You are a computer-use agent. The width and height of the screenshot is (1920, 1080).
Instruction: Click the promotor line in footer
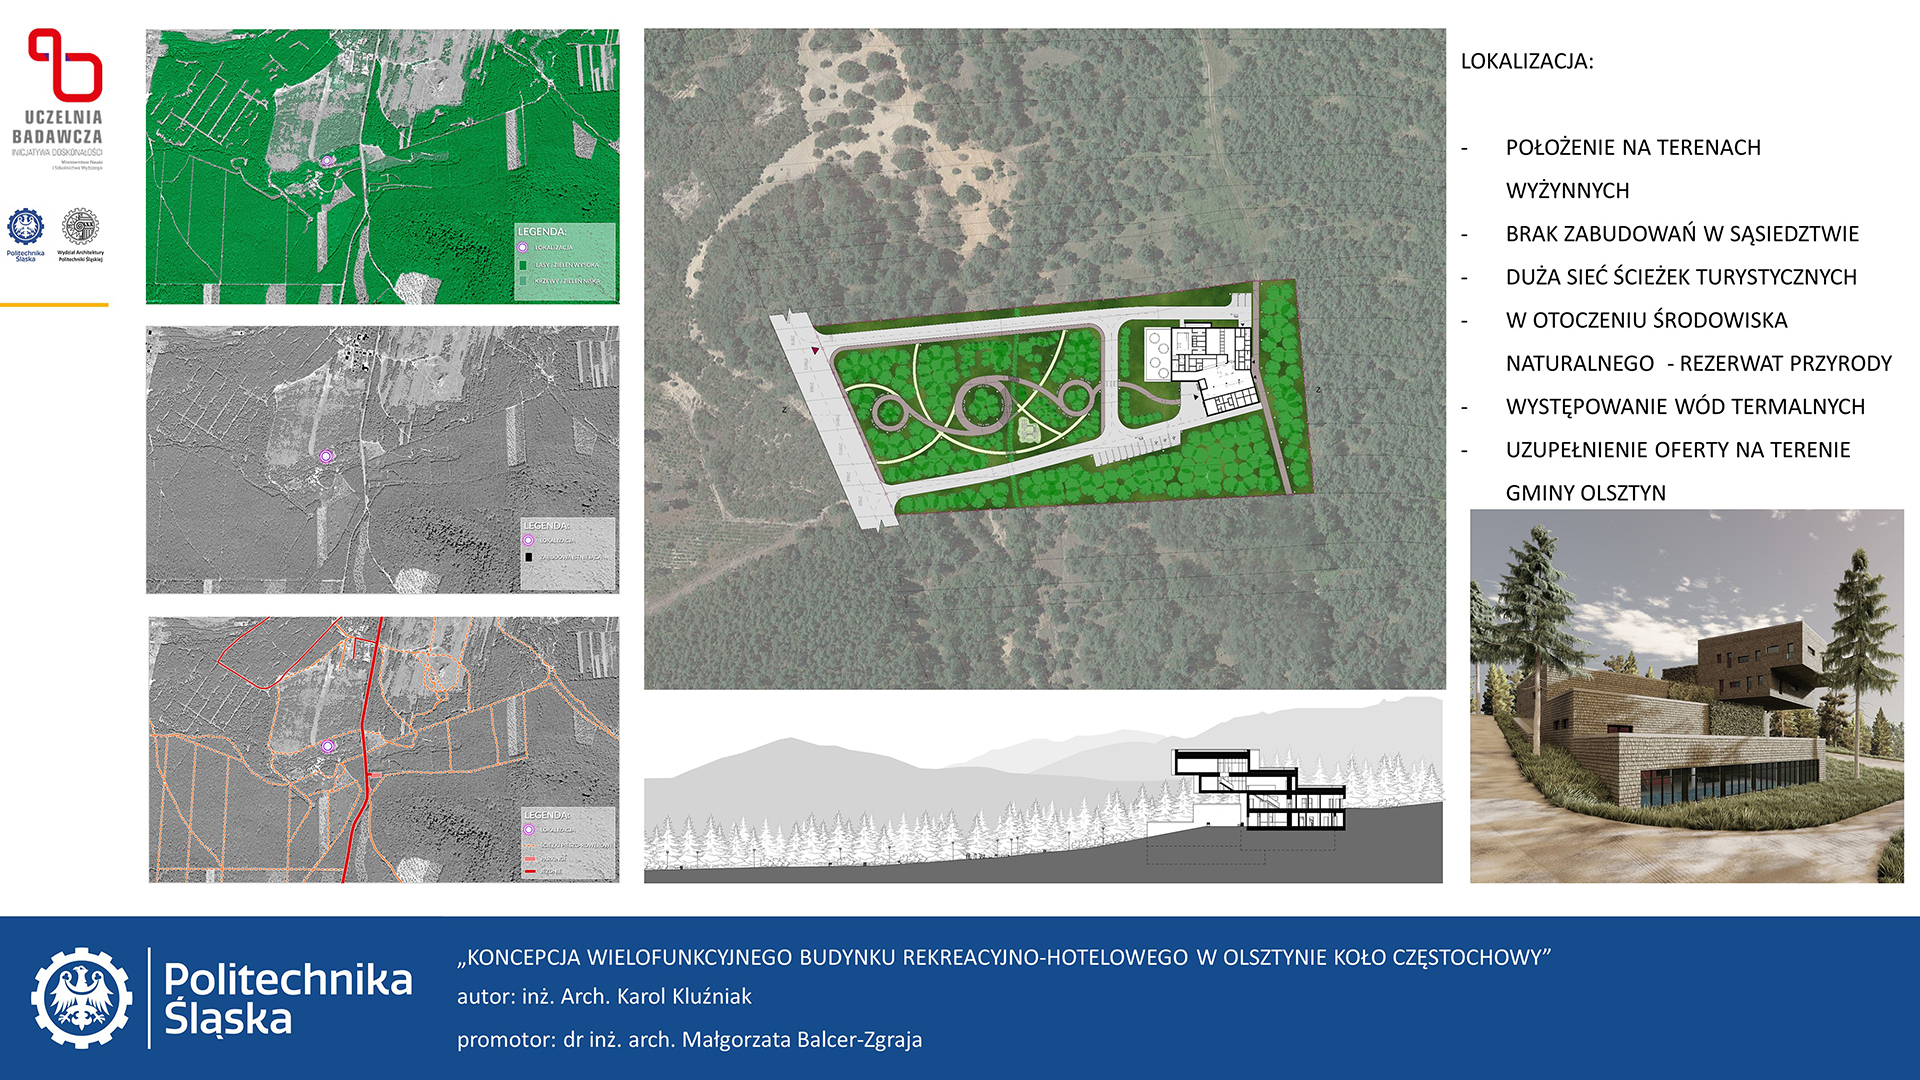[689, 1039]
